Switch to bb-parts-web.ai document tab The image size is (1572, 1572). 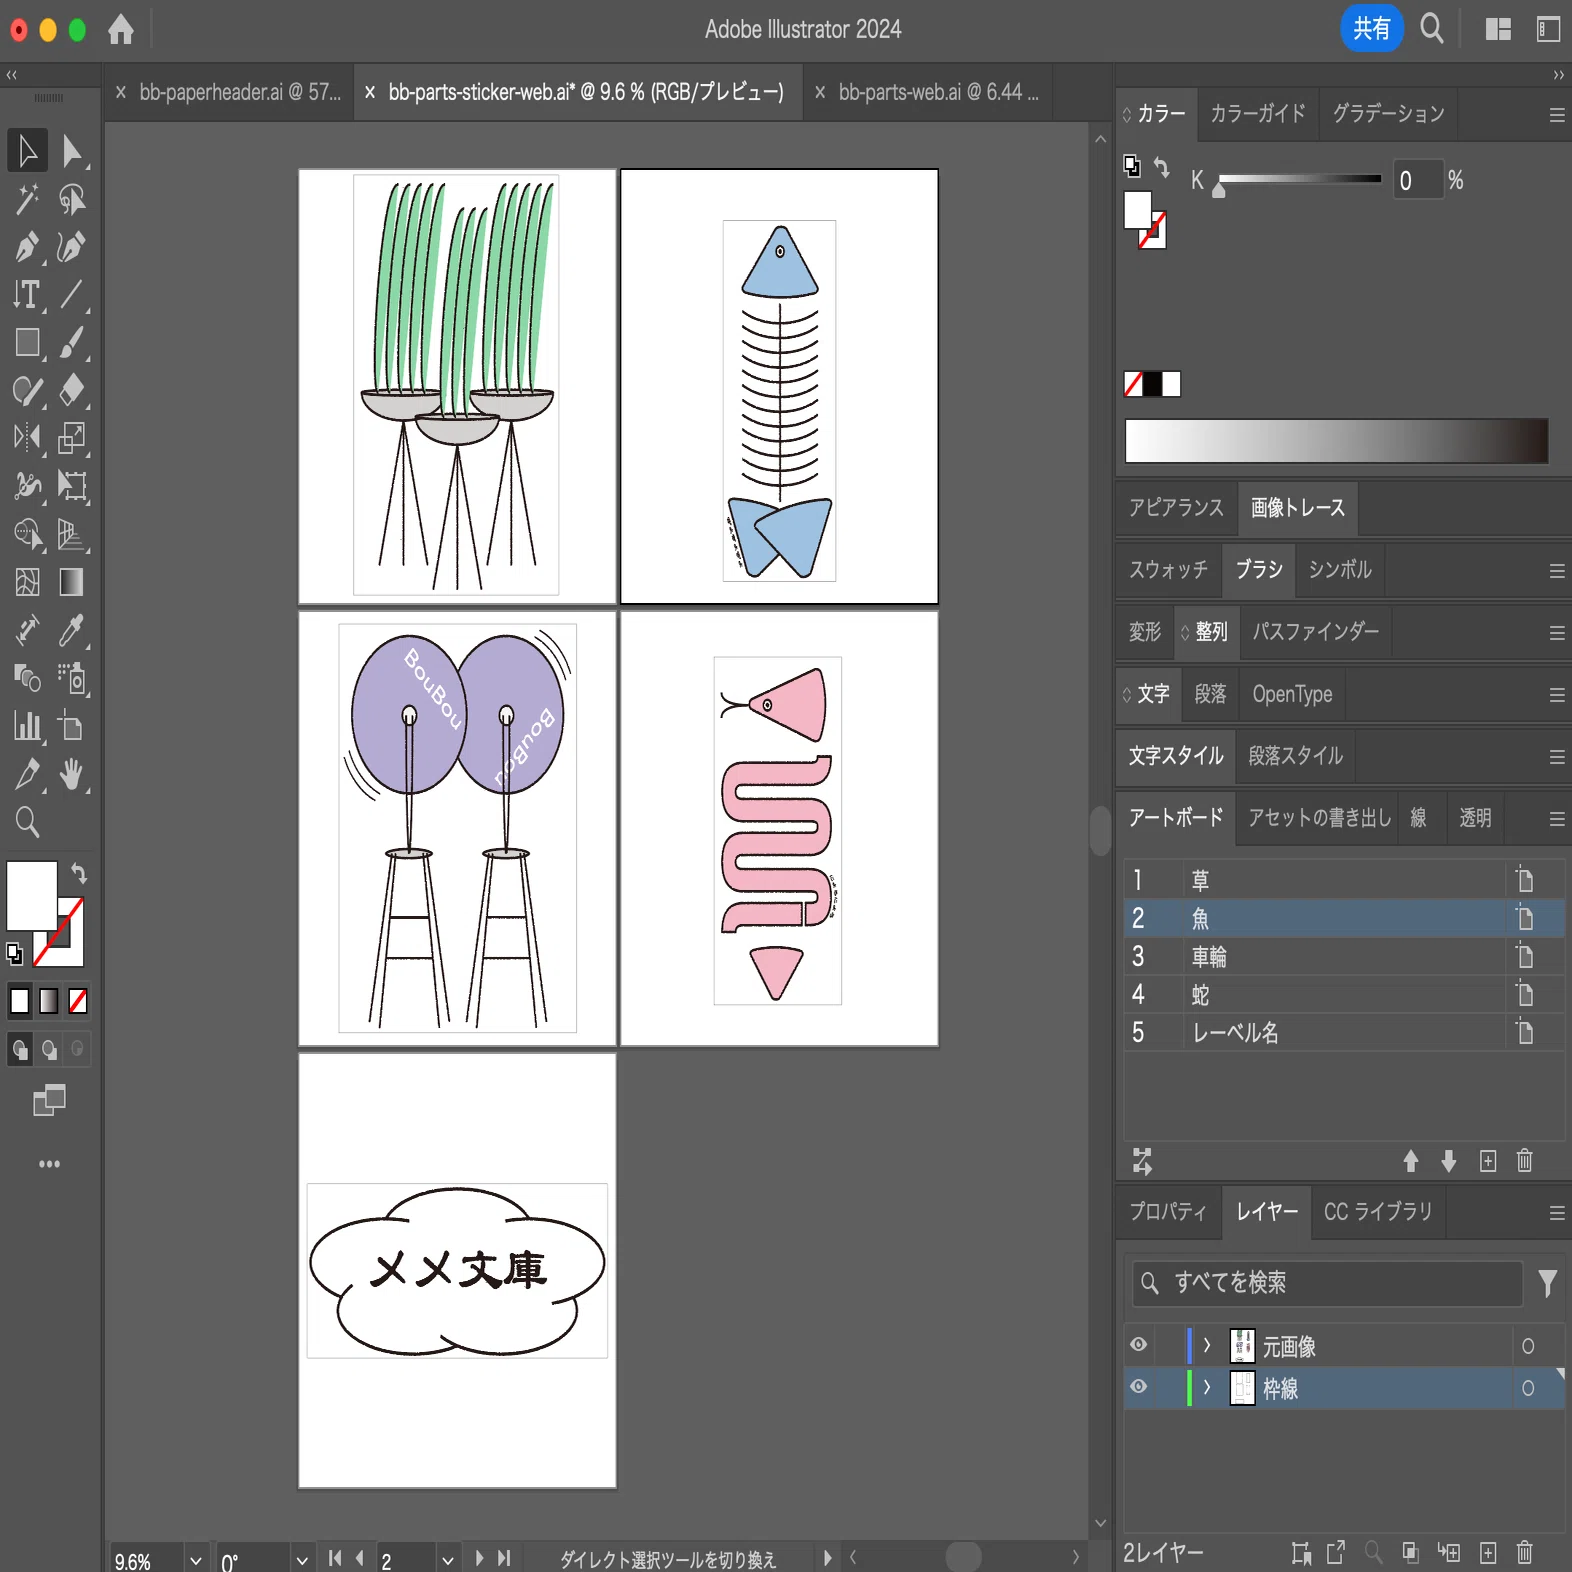[x=928, y=92]
